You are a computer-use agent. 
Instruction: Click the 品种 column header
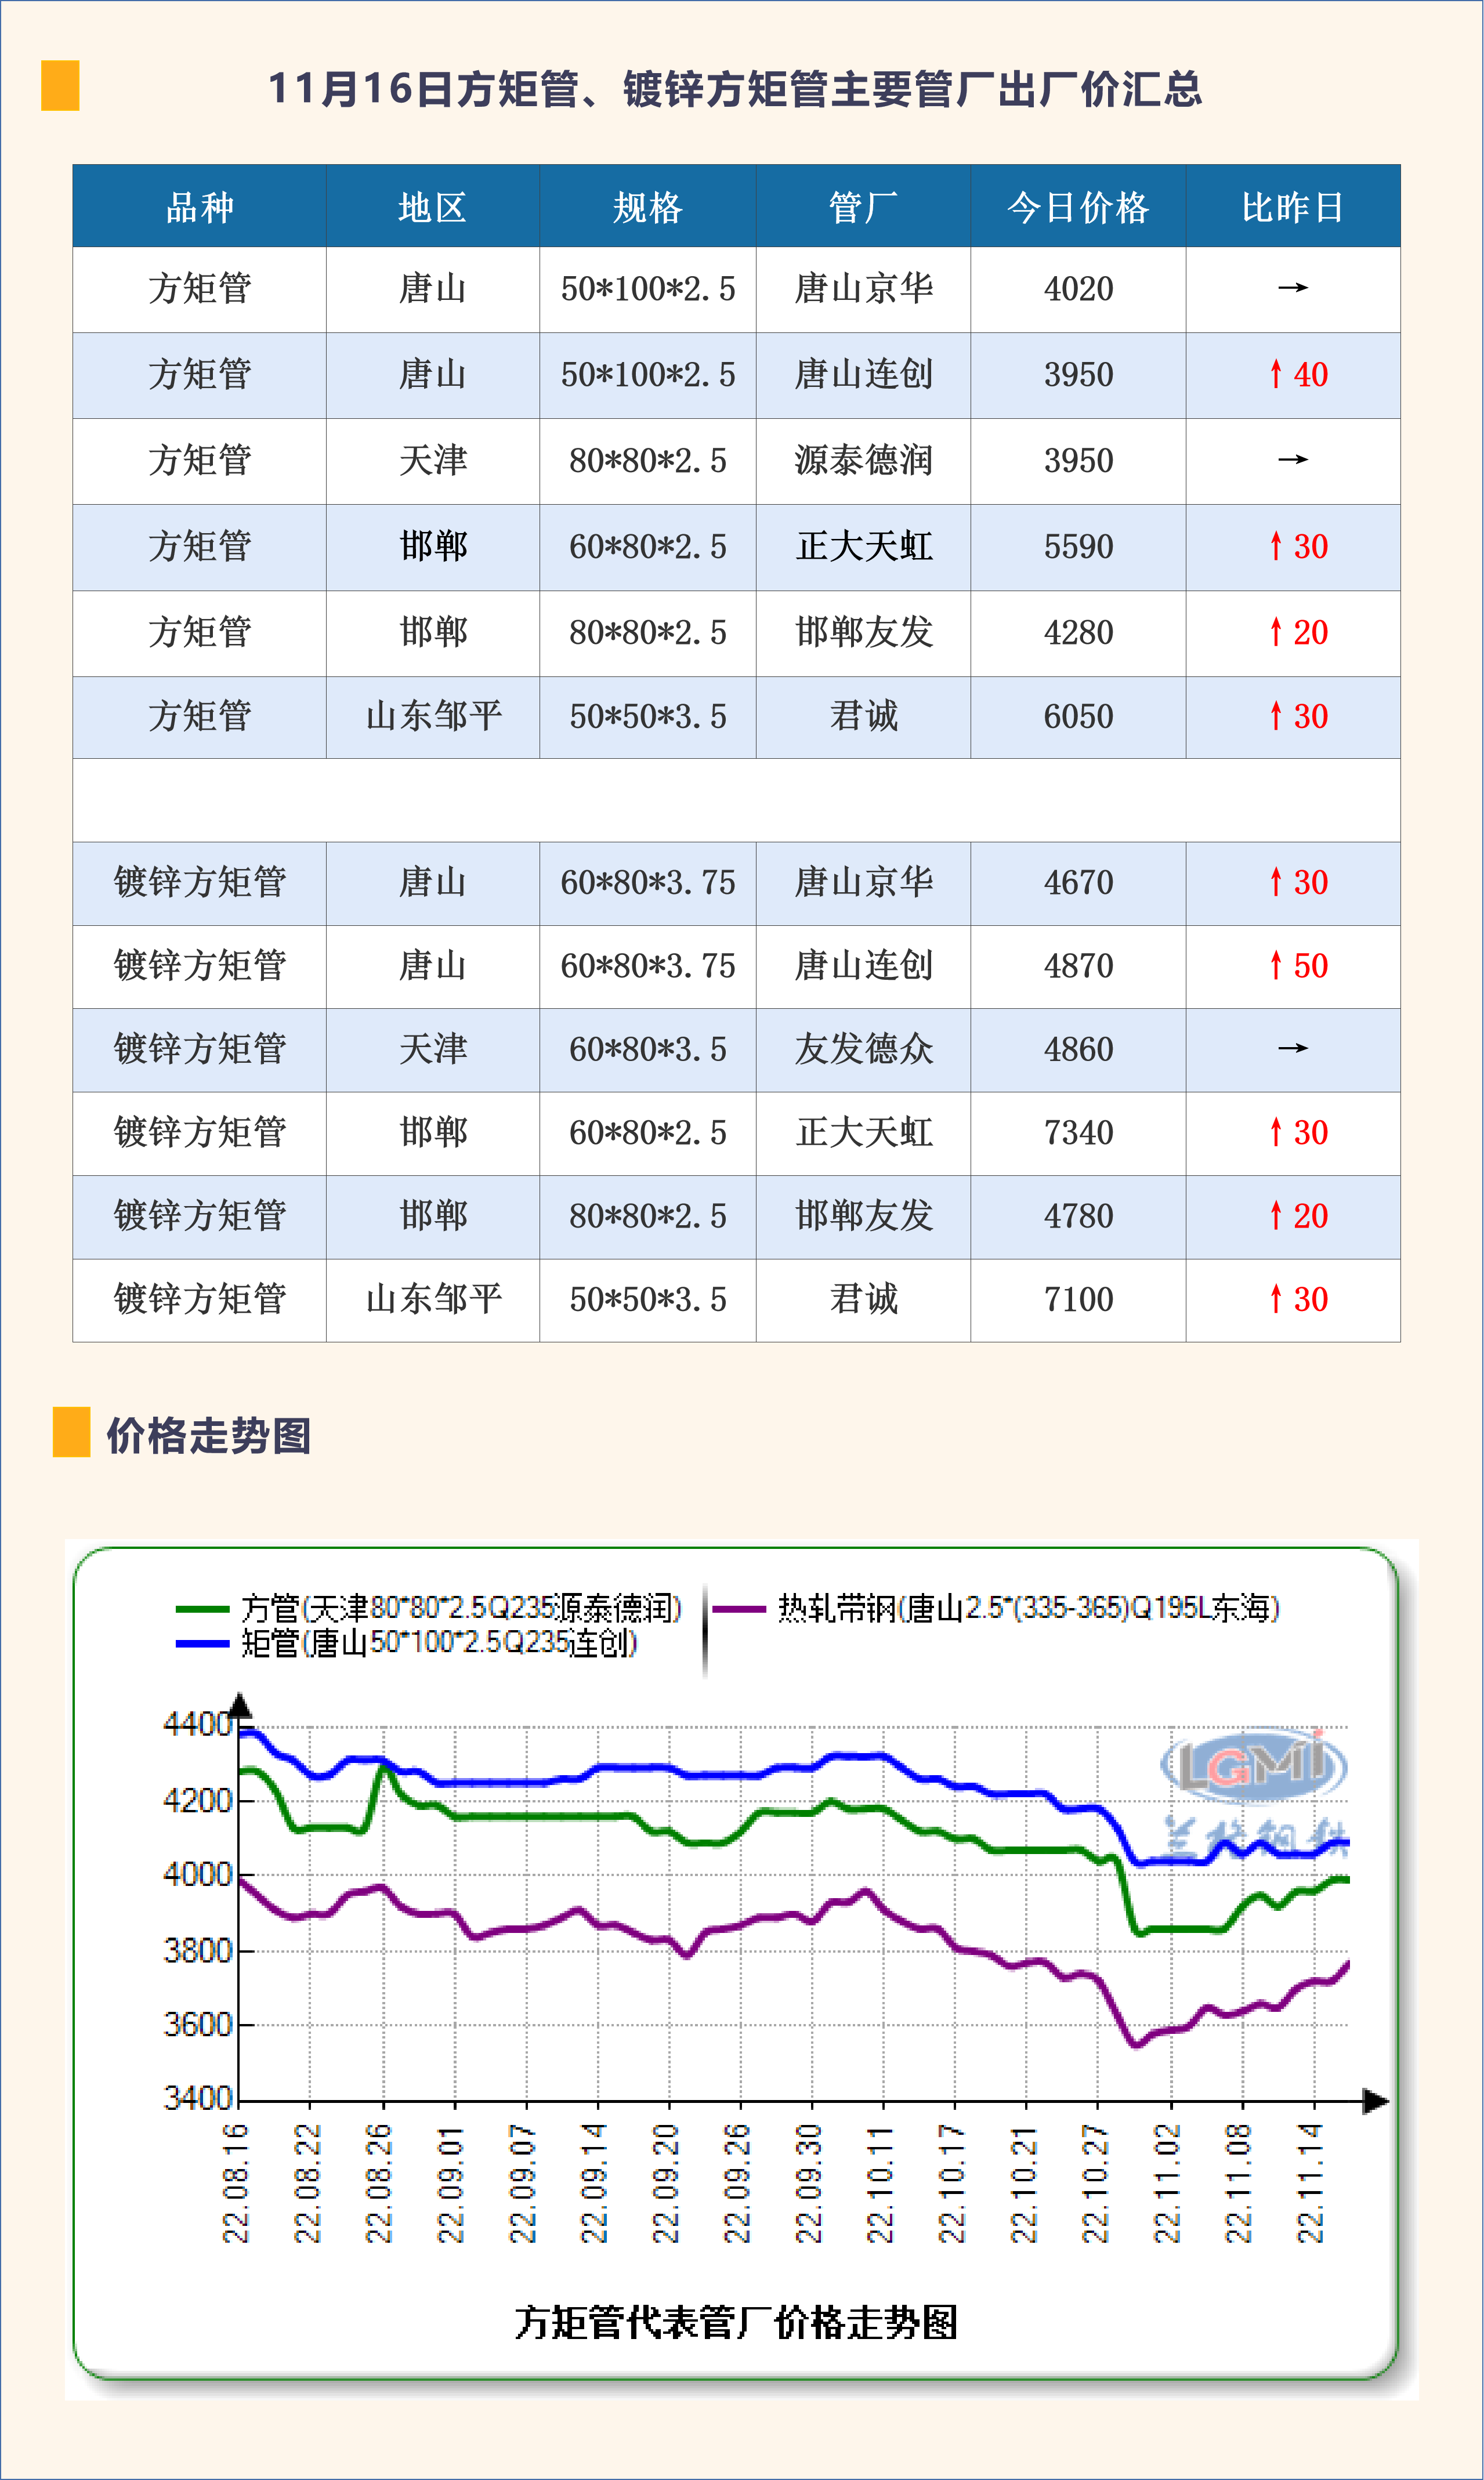coord(199,207)
